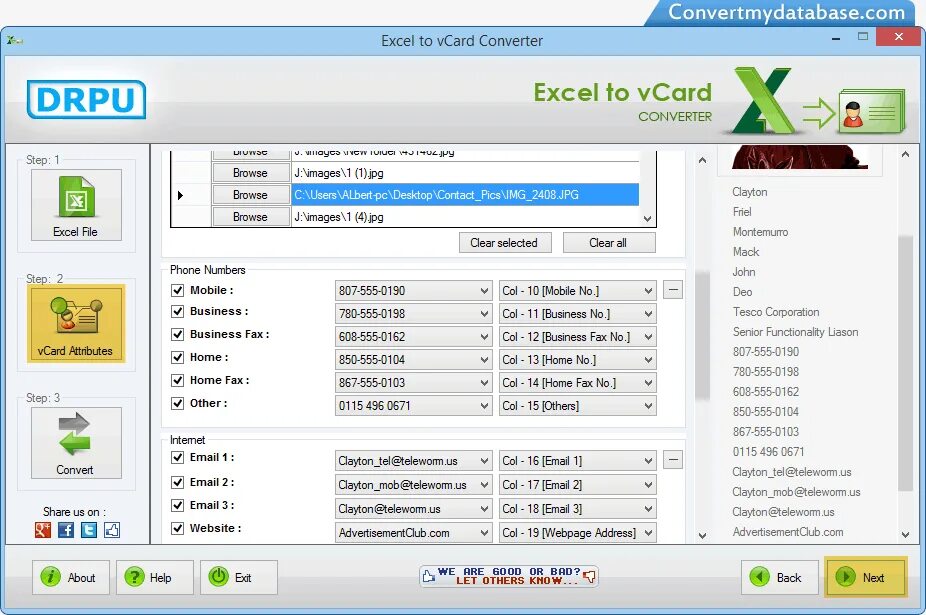Share on Twitter icon
Image resolution: width=926 pixels, height=615 pixels.
(x=89, y=530)
